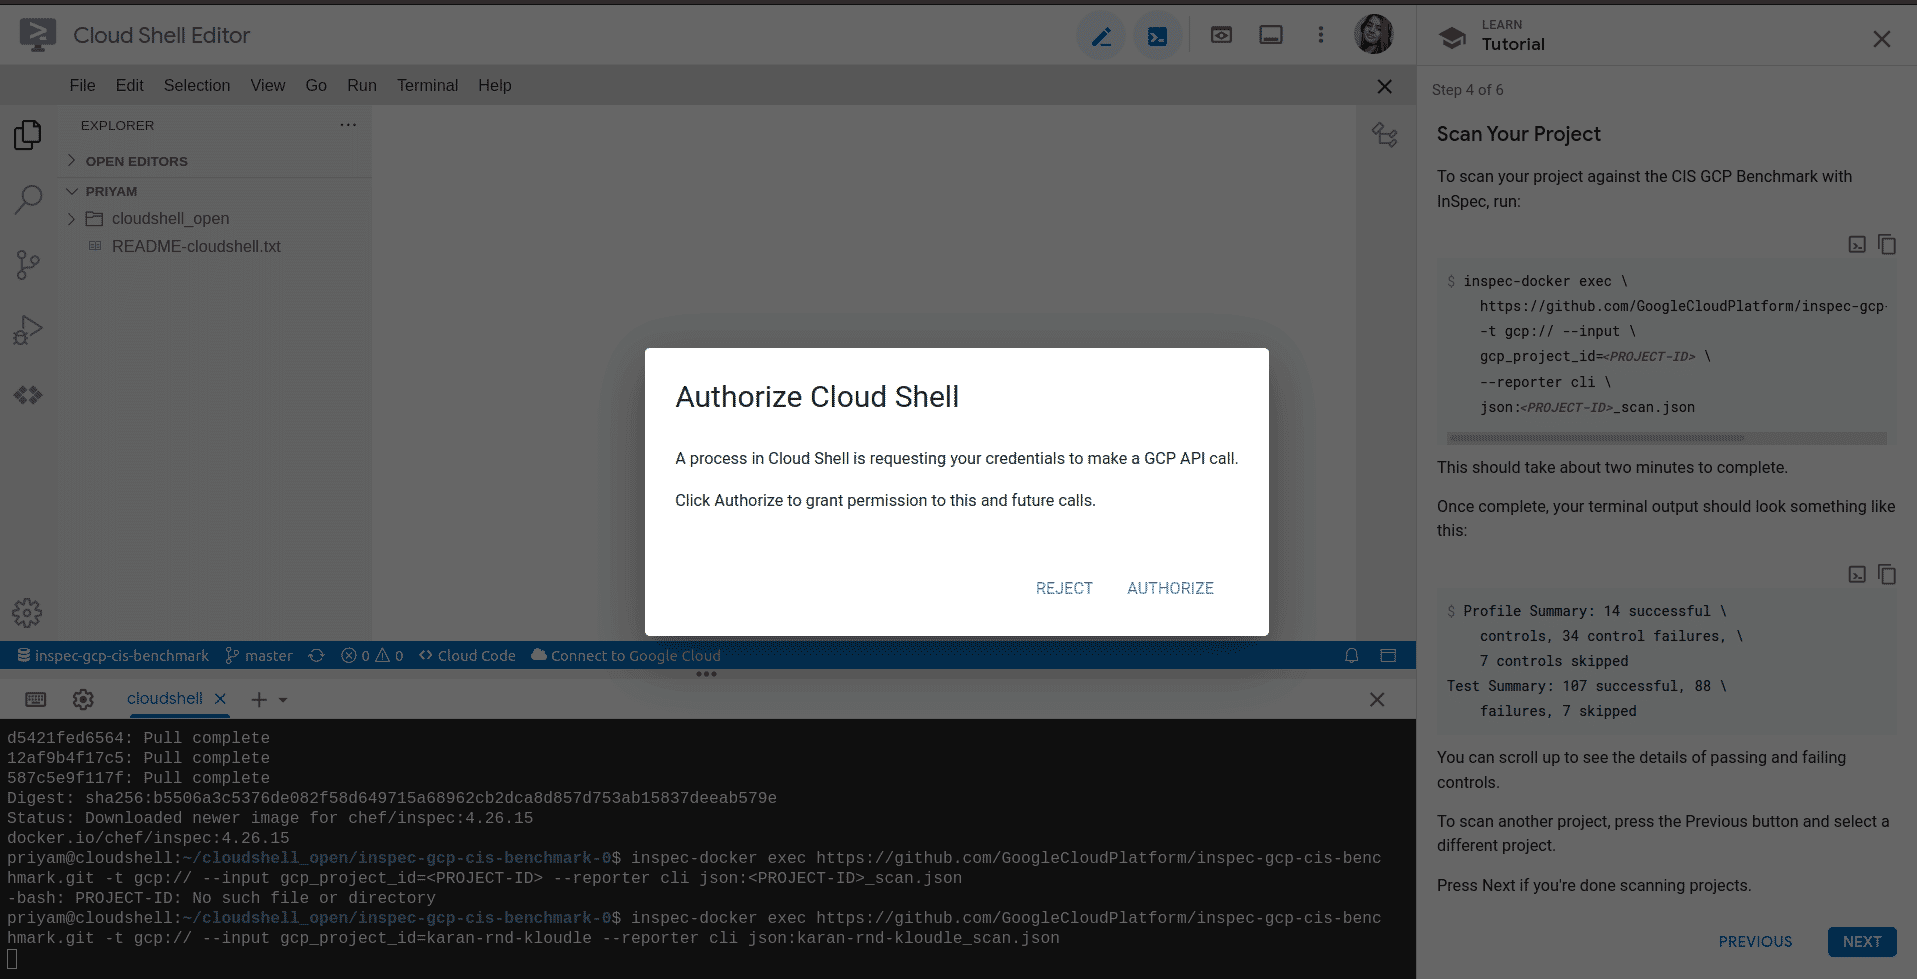Open the File menu
The image size is (1917, 979).
click(83, 85)
